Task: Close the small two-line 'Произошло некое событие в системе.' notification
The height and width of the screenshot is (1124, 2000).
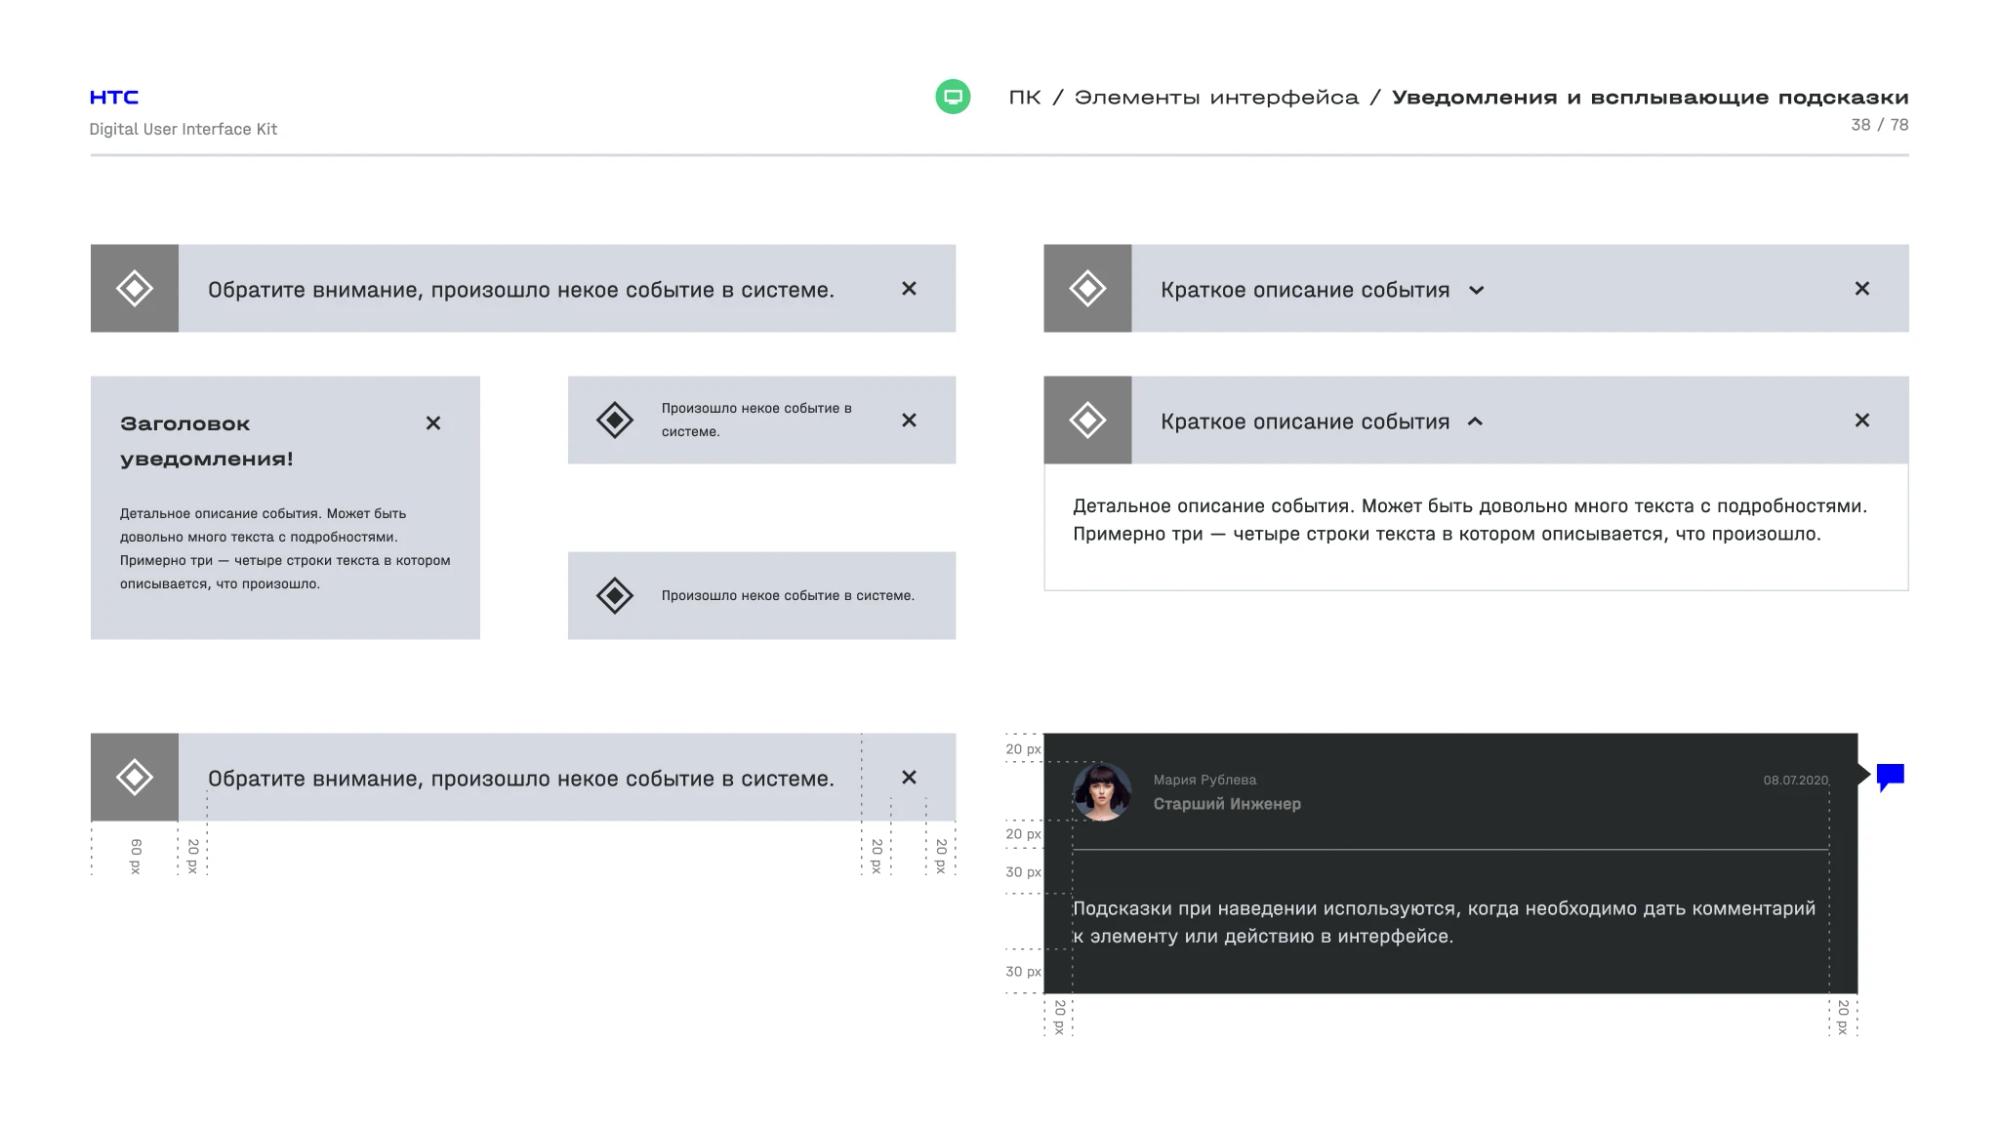Action: click(909, 420)
